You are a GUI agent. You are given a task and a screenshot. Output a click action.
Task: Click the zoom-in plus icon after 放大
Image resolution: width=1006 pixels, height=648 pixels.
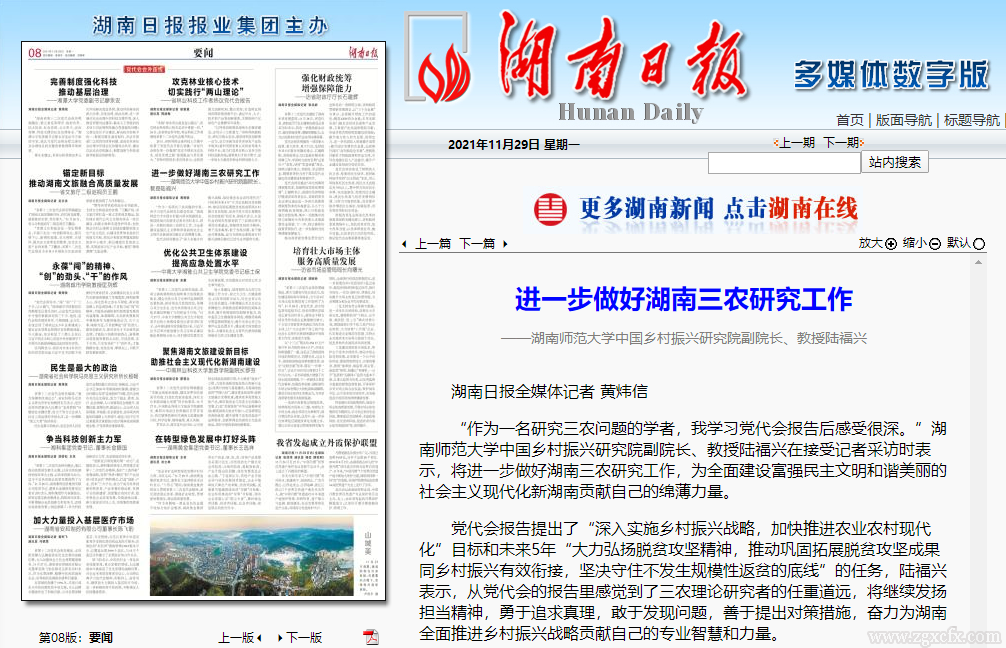tap(891, 244)
